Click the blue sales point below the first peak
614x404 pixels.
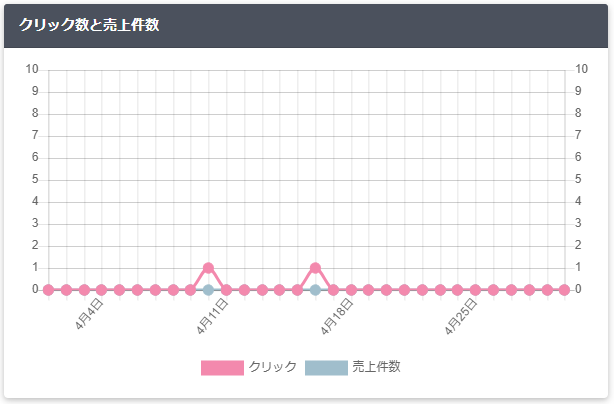tap(208, 290)
